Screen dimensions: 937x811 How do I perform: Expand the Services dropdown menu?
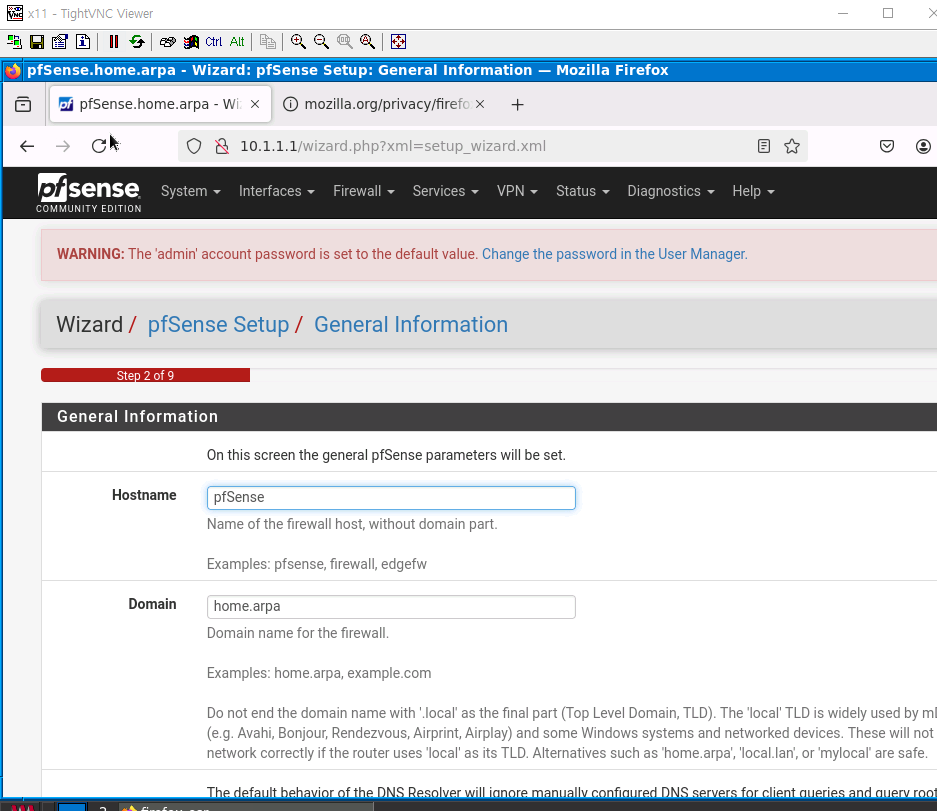click(446, 191)
